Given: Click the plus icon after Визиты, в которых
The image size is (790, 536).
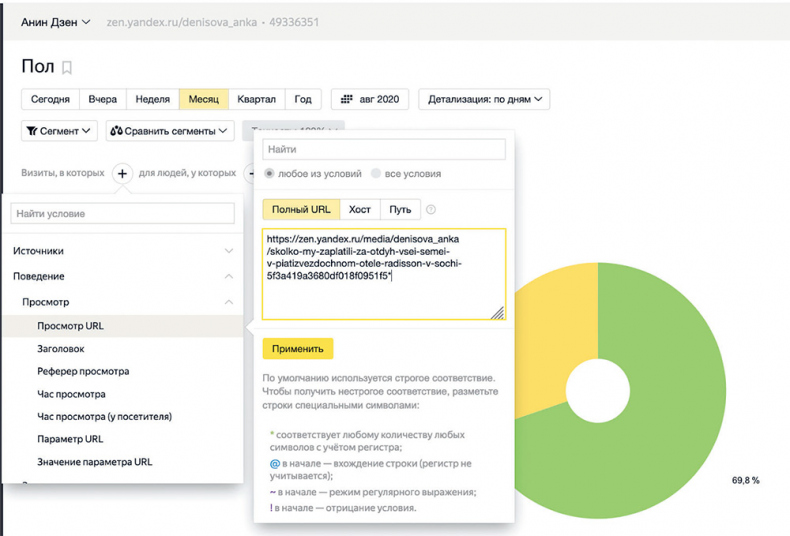Looking at the screenshot, I should click(122, 173).
